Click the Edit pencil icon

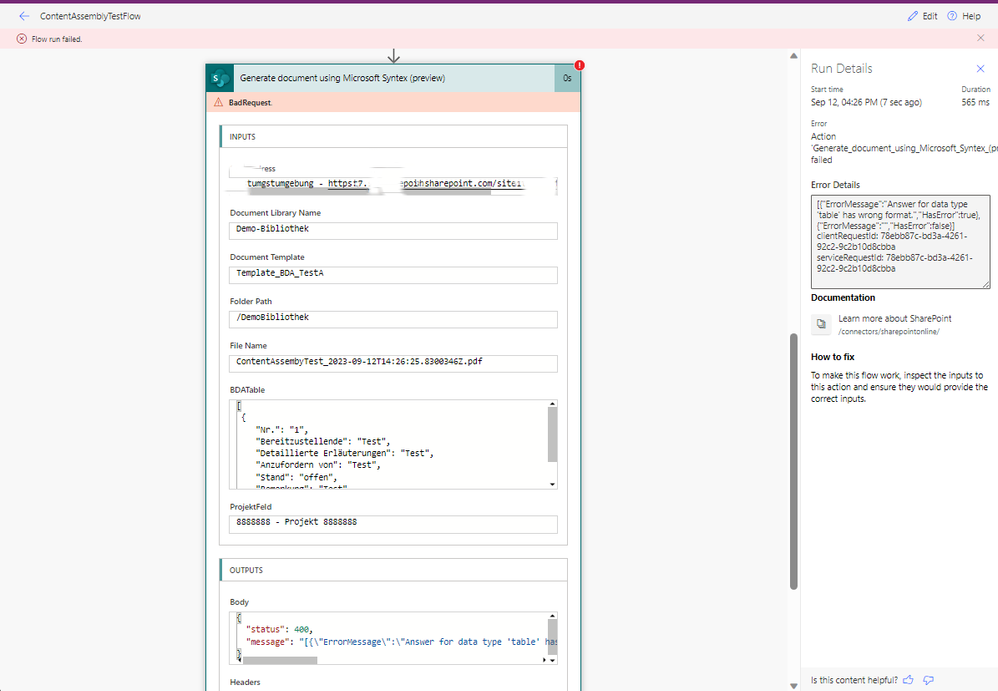(x=913, y=16)
